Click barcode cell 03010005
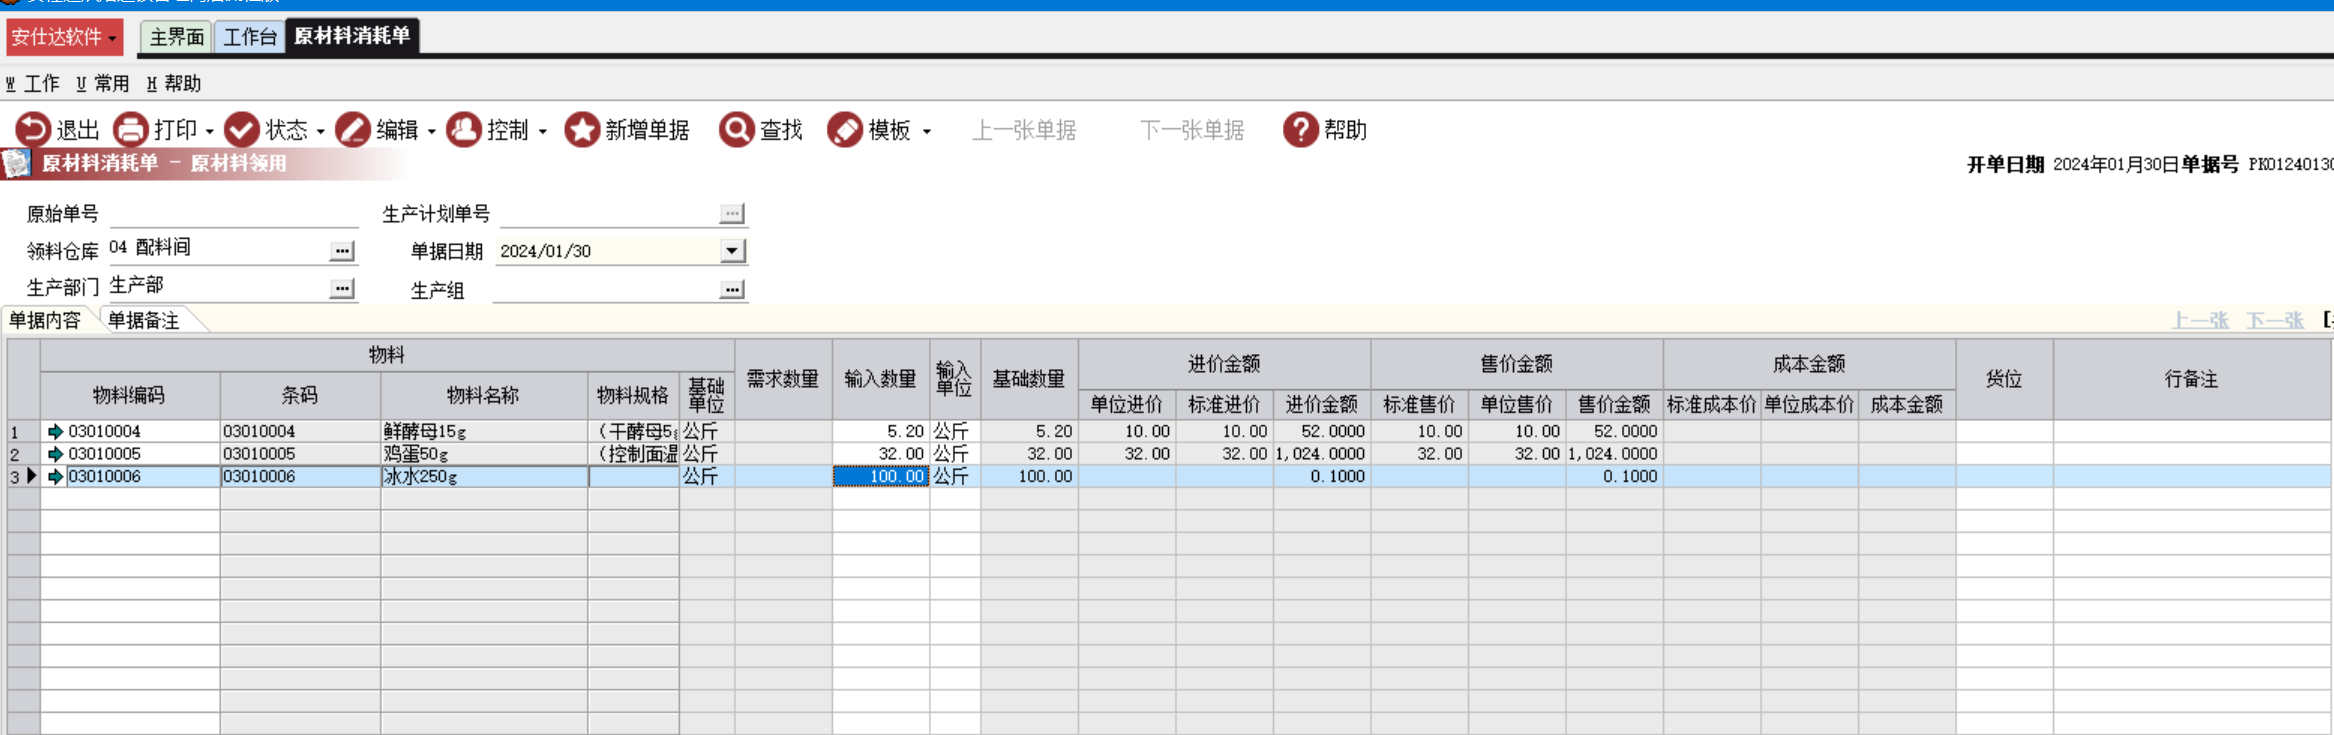 click(x=300, y=454)
